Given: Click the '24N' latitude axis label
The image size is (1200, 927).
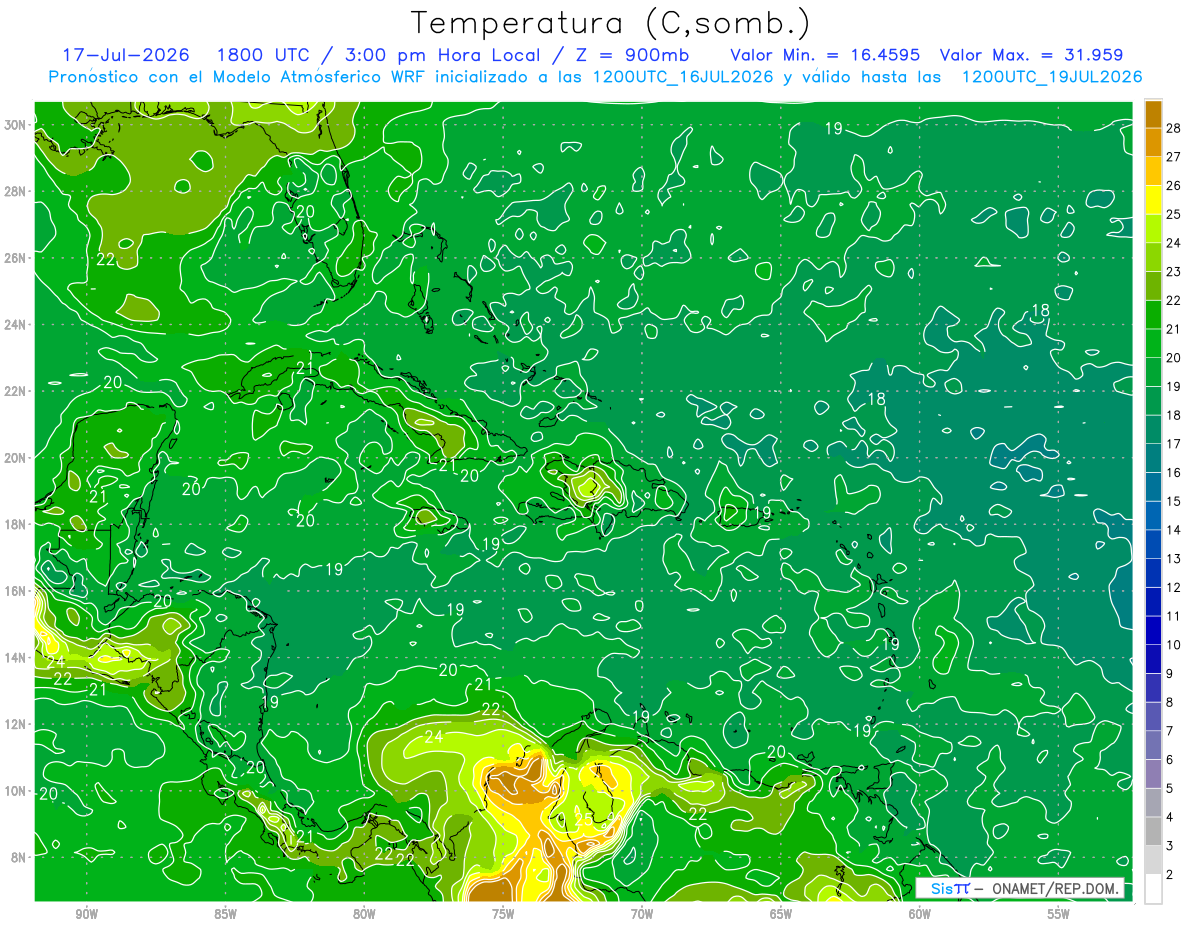Looking at the screenshot, I should [15, 324].
